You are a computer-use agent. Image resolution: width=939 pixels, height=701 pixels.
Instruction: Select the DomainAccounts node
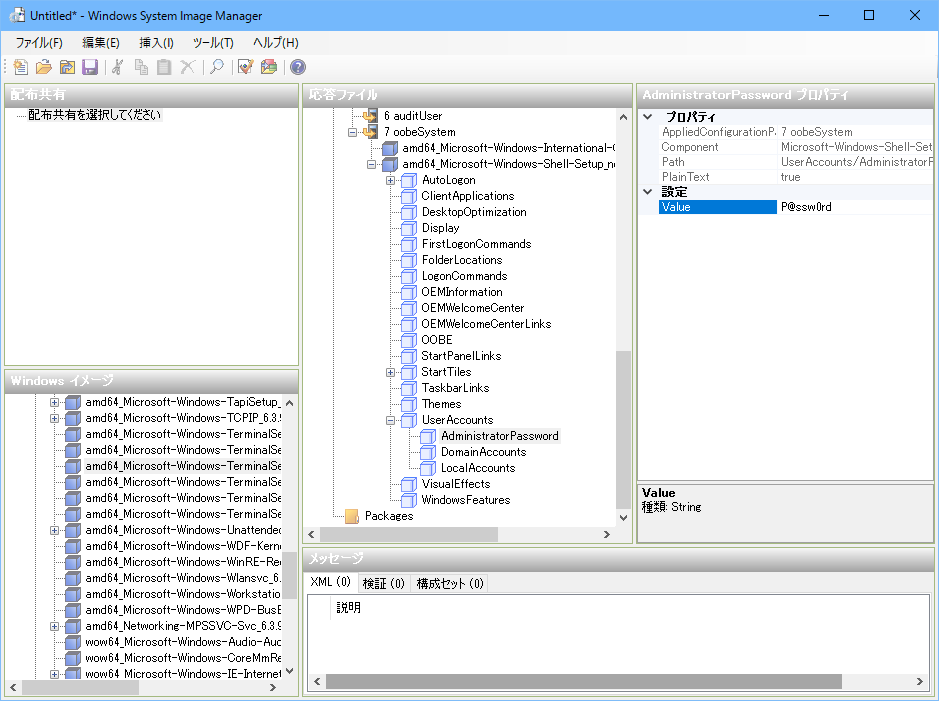click(x=483, y=452)
